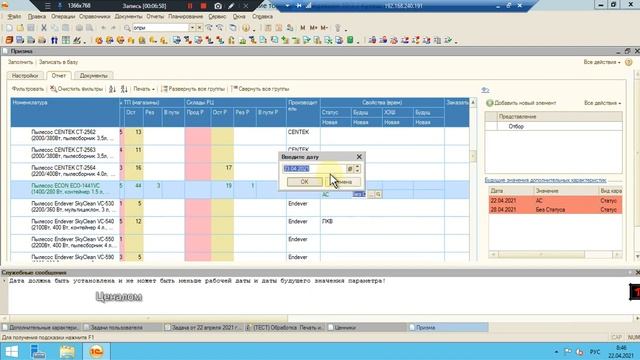
Task: Open the Планирование menu
Action: pos(185,17)
